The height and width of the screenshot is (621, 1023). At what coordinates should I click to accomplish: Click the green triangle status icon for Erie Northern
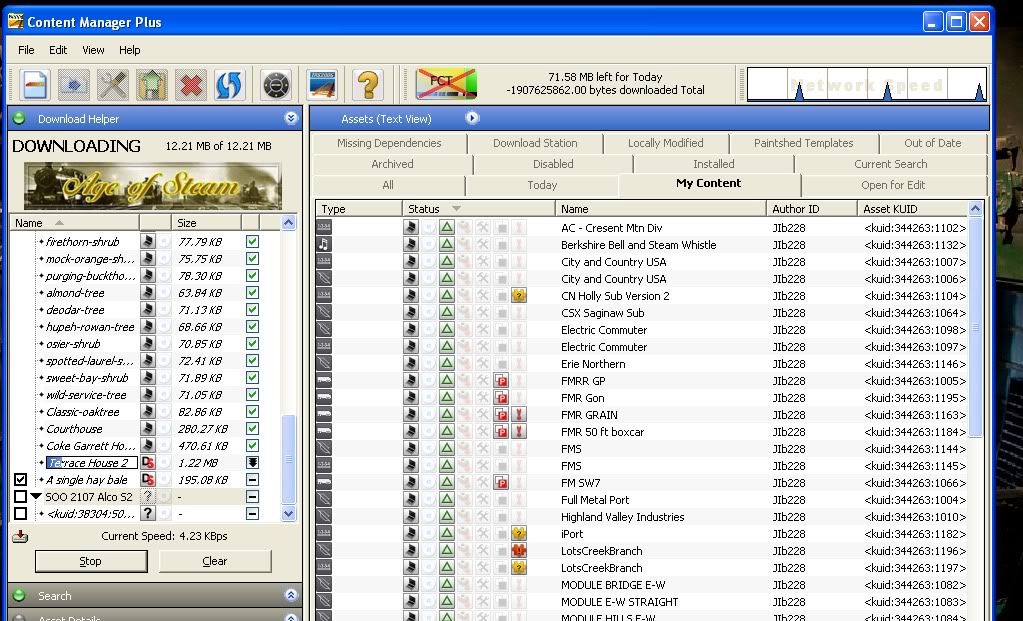click(447, 363)
